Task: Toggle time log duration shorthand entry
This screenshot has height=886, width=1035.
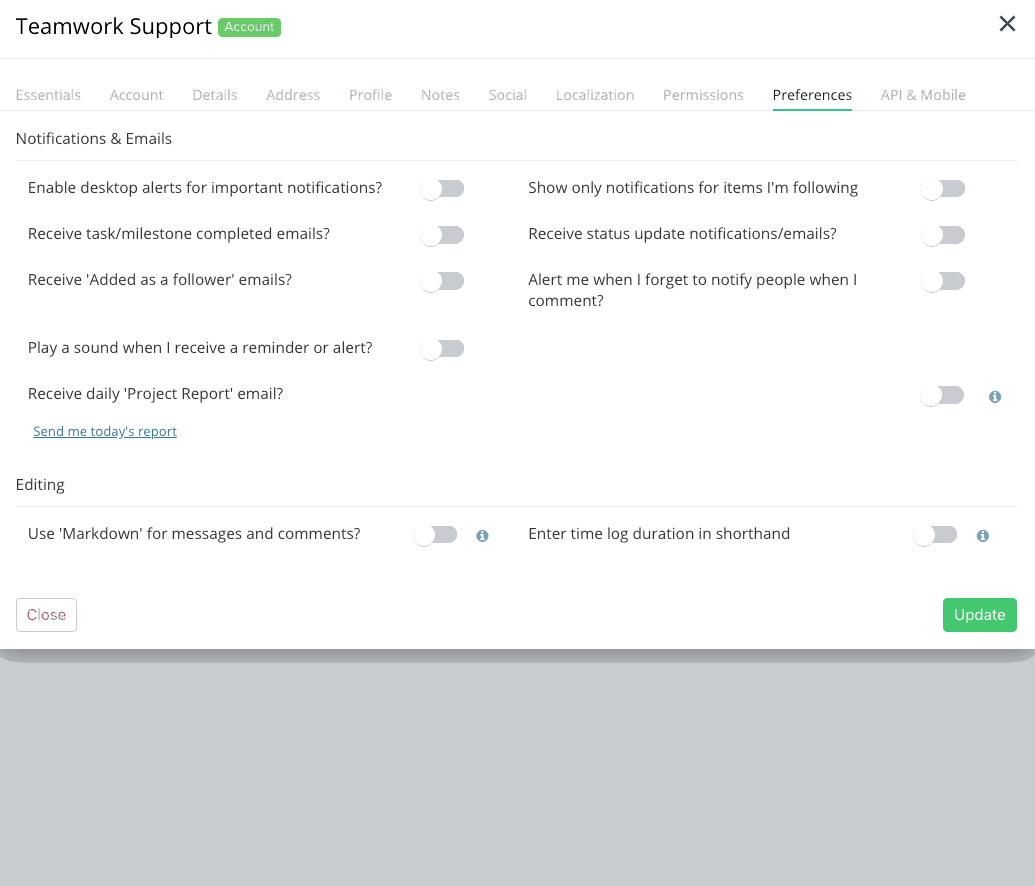Action: click(x=935, y=535)
